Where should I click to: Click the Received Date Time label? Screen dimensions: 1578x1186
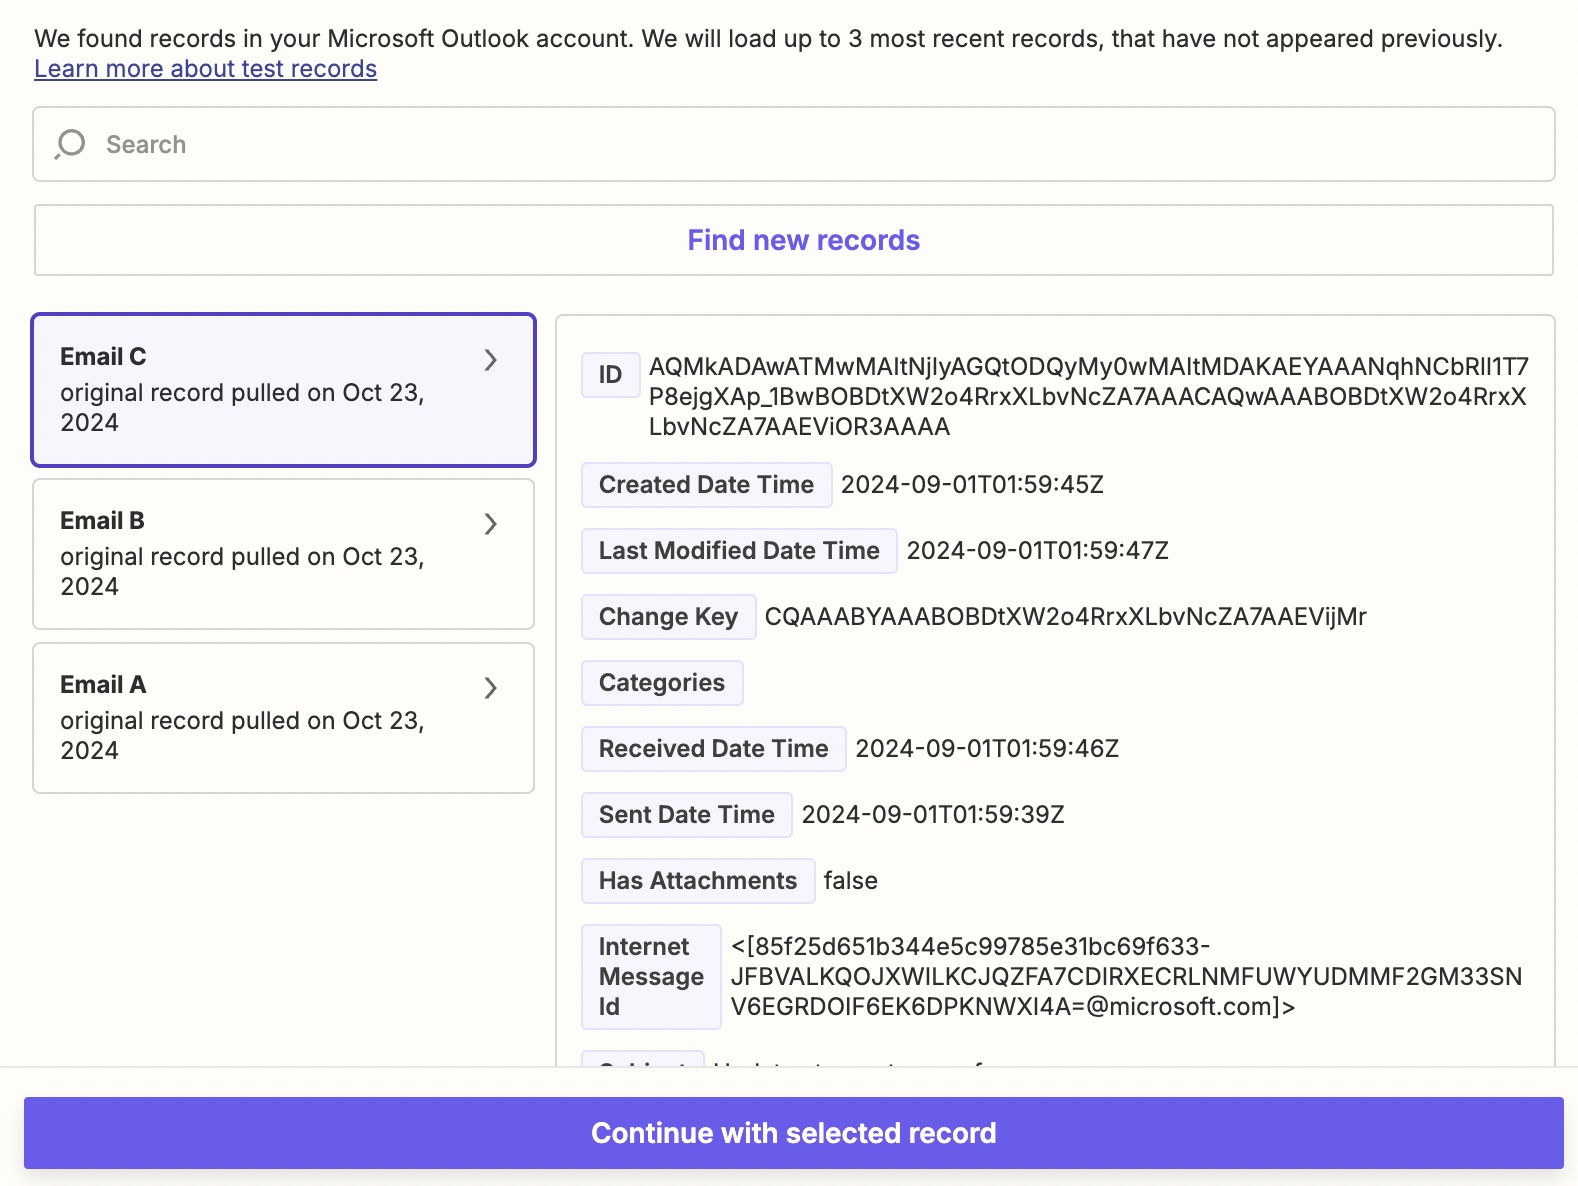click(713, 749)
